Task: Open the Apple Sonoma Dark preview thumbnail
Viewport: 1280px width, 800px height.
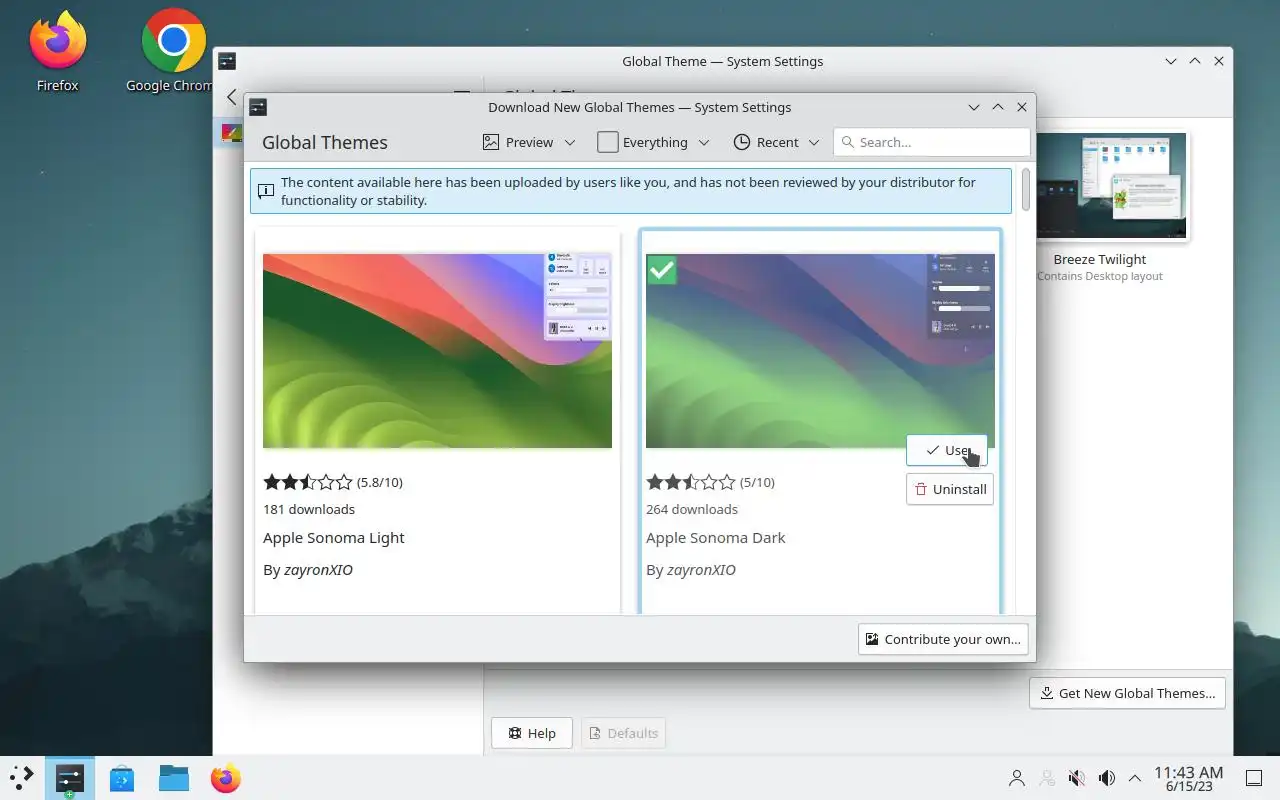Action: (x=820, y=350)
